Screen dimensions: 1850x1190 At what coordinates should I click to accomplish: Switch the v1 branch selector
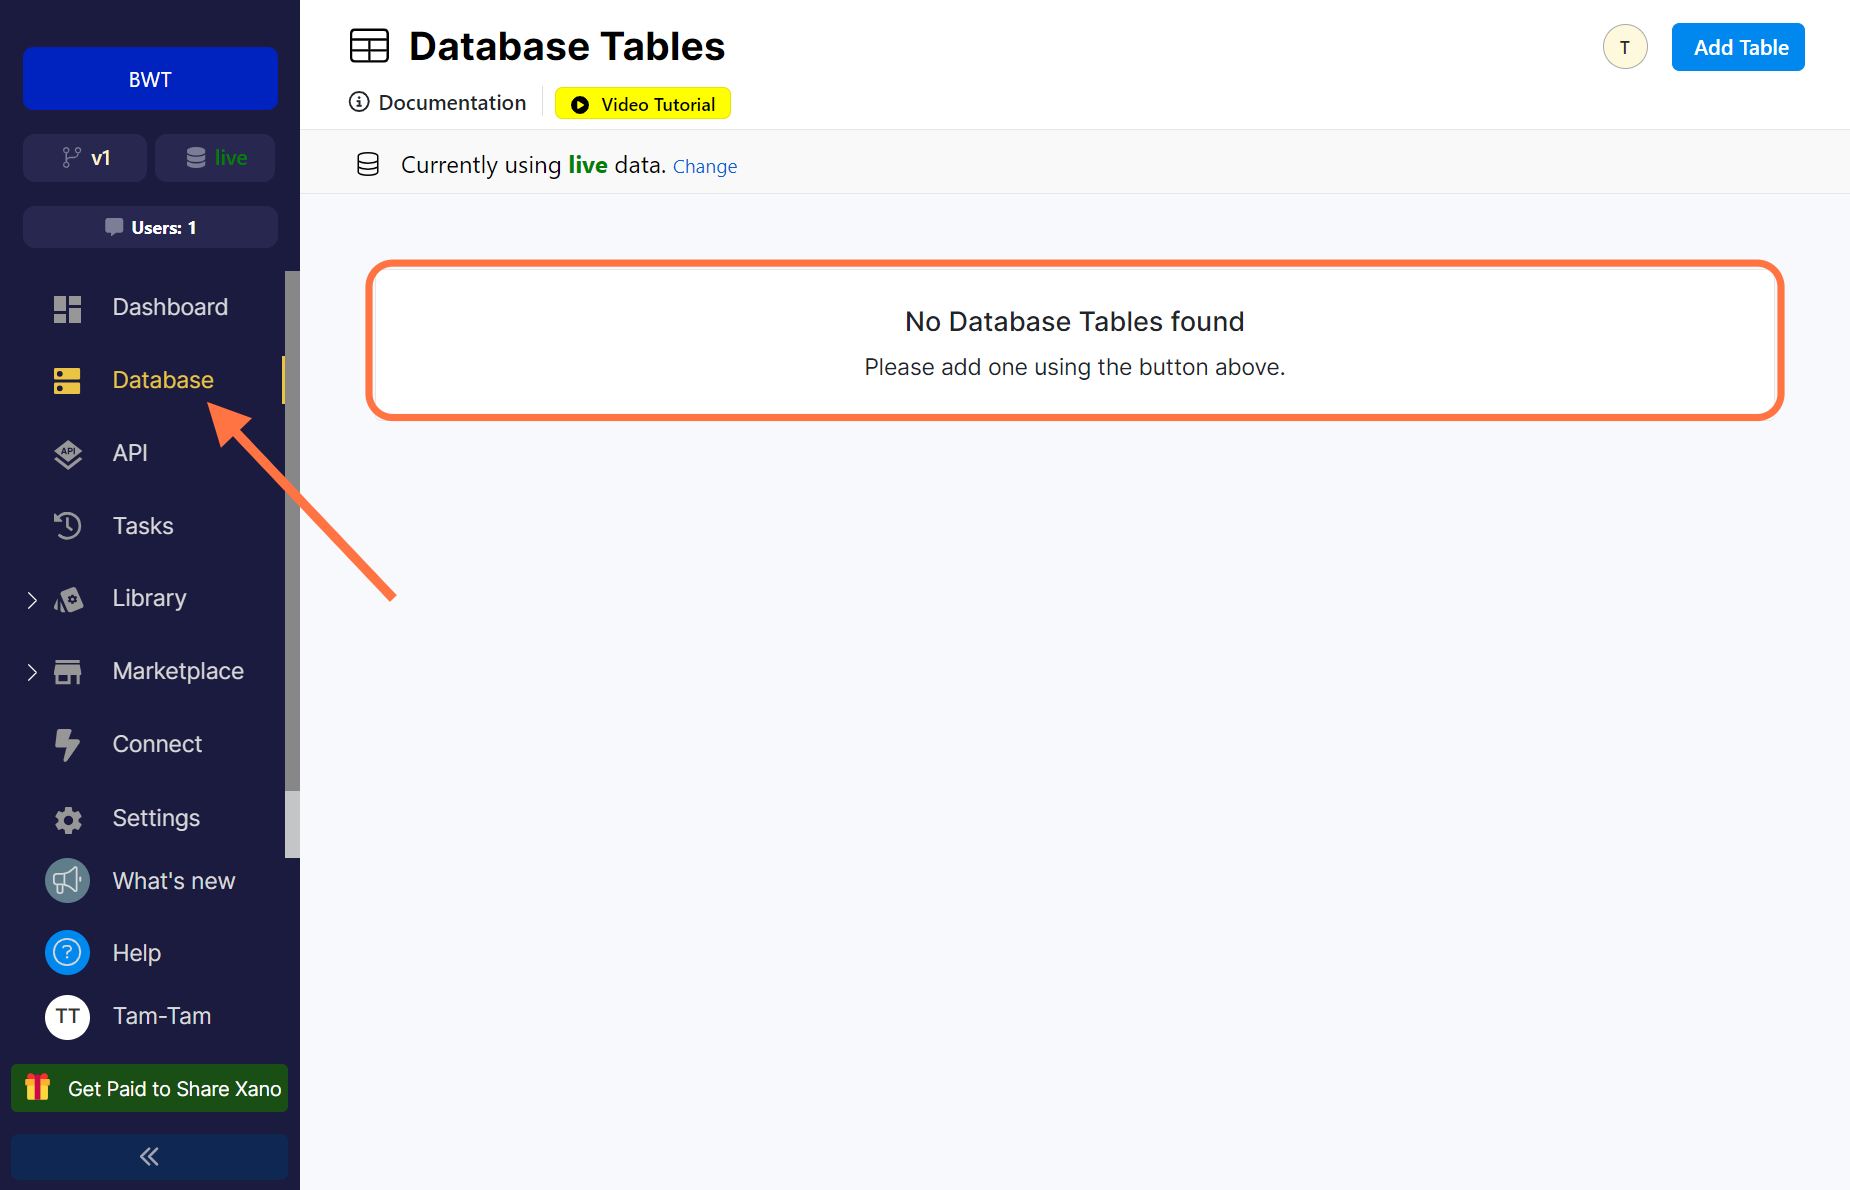click(x=85, y=158)
